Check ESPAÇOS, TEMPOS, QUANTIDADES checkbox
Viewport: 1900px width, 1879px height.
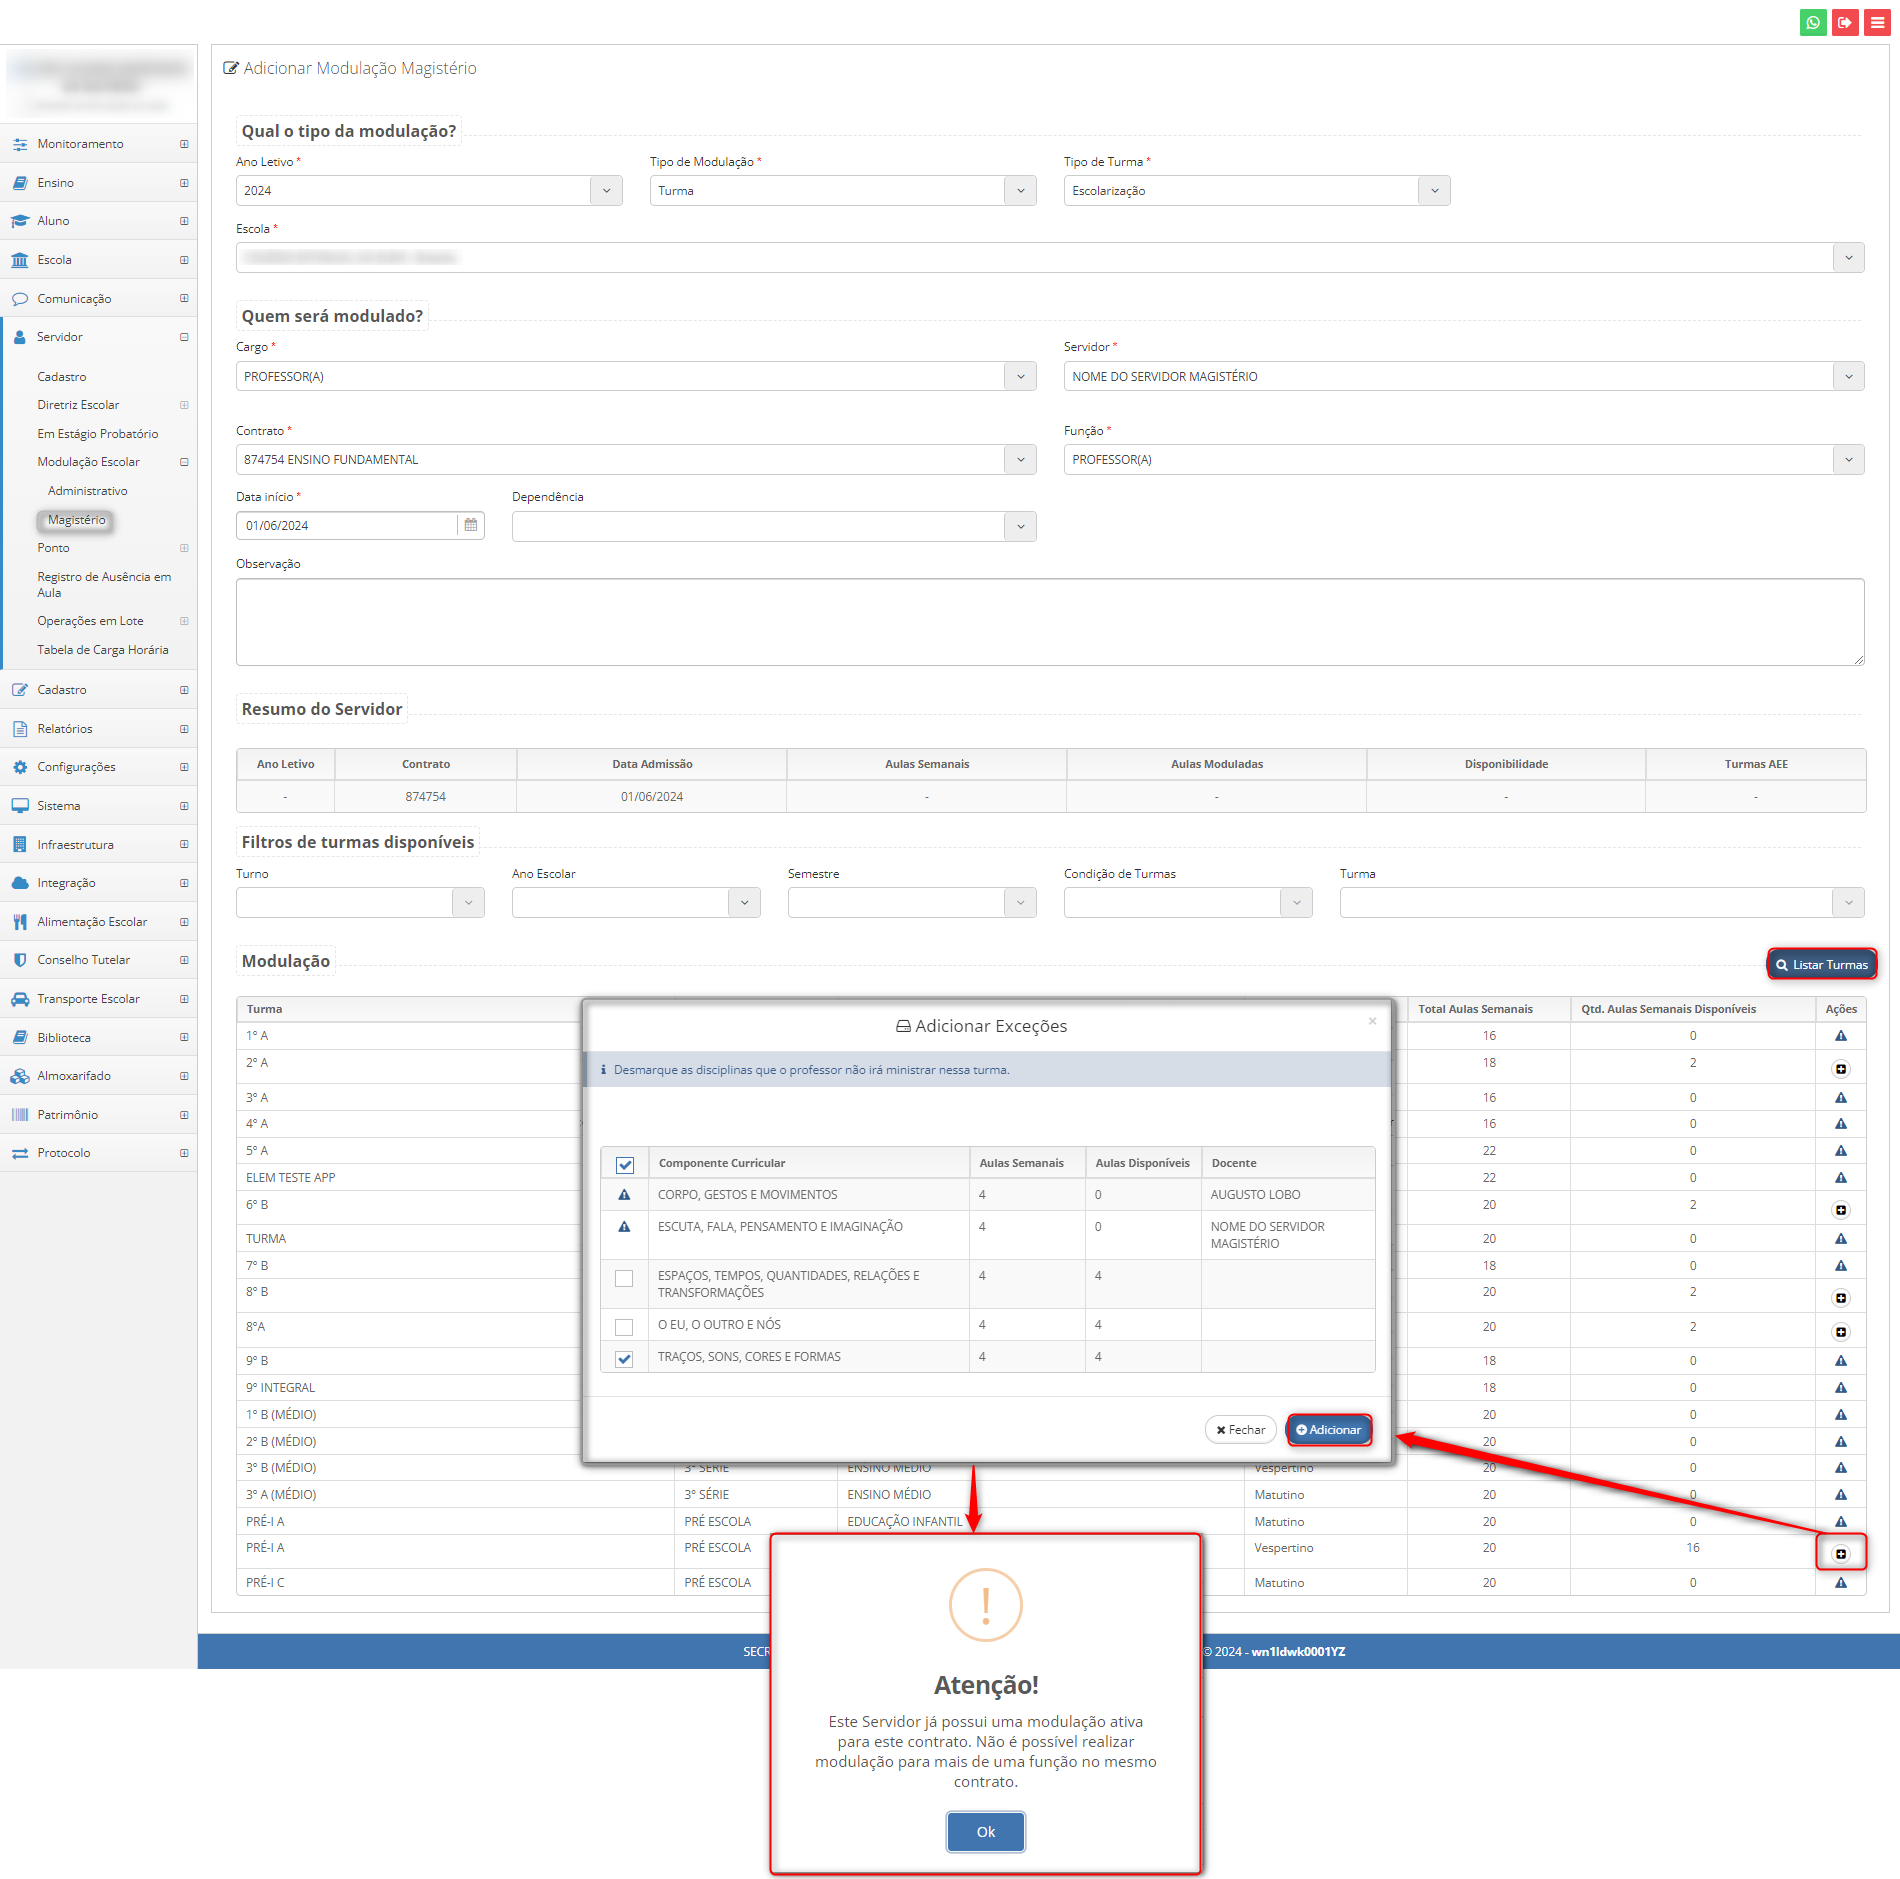(x=624, y=1278)
